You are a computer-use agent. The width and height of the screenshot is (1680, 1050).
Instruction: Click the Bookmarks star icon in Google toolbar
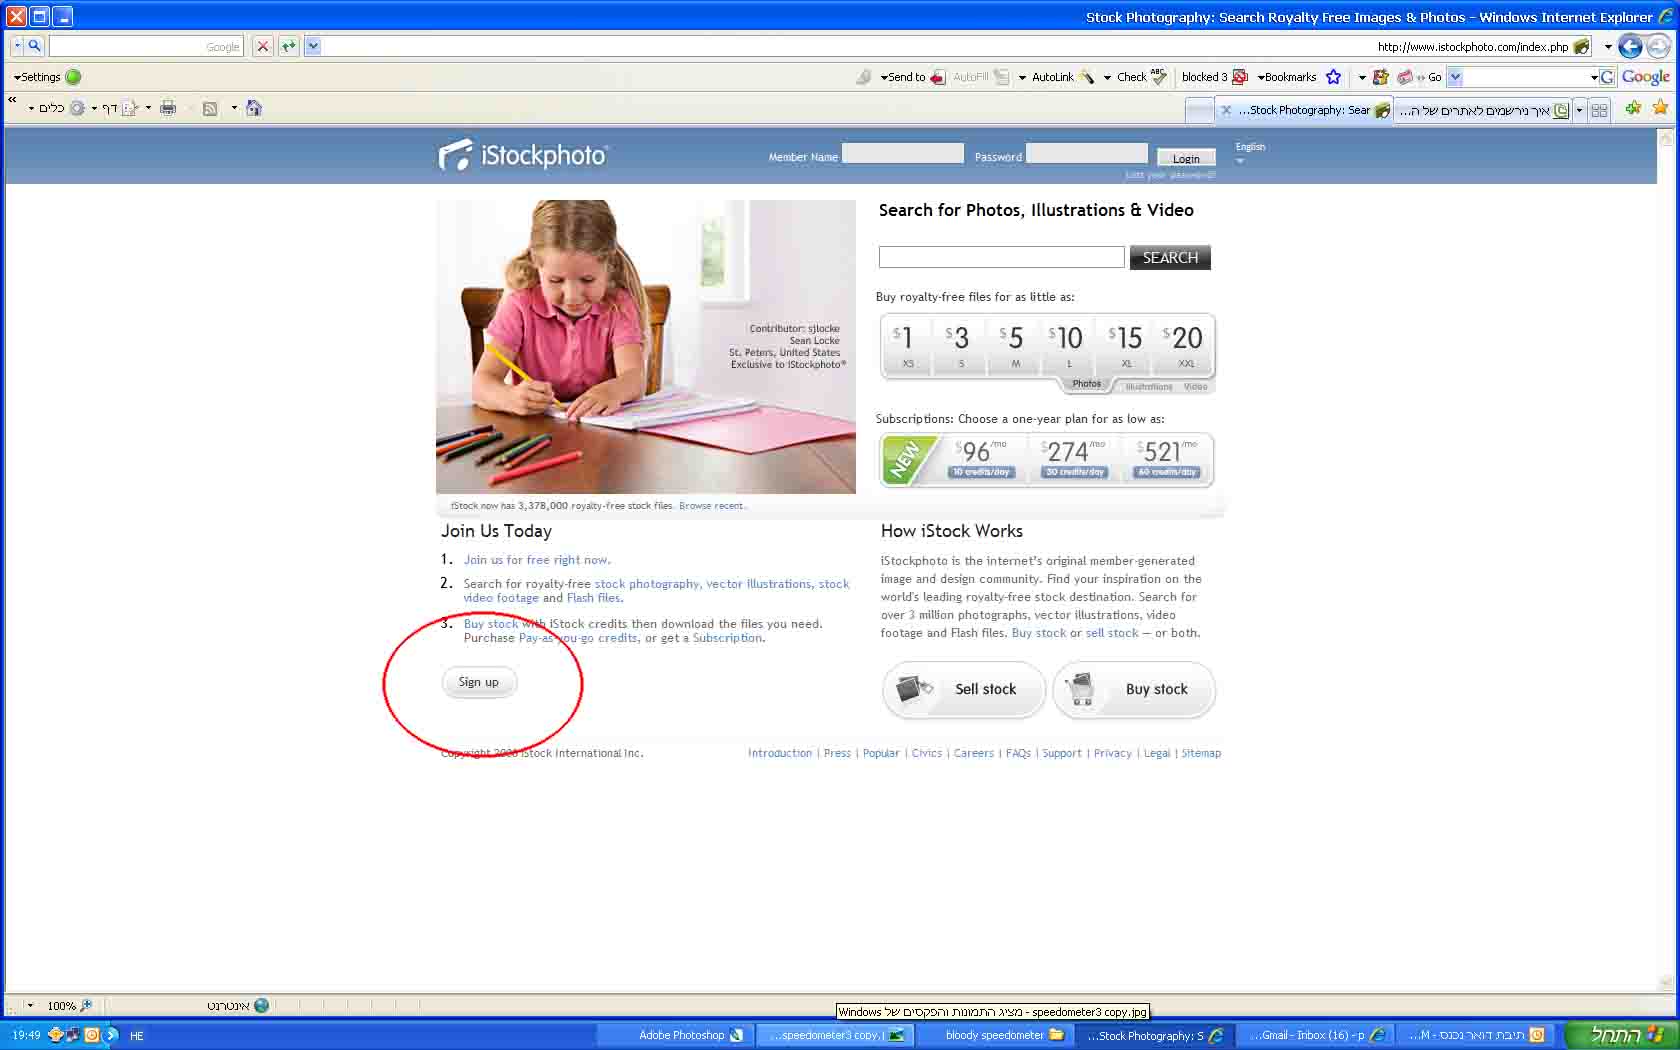click(x=1333, y=77)
